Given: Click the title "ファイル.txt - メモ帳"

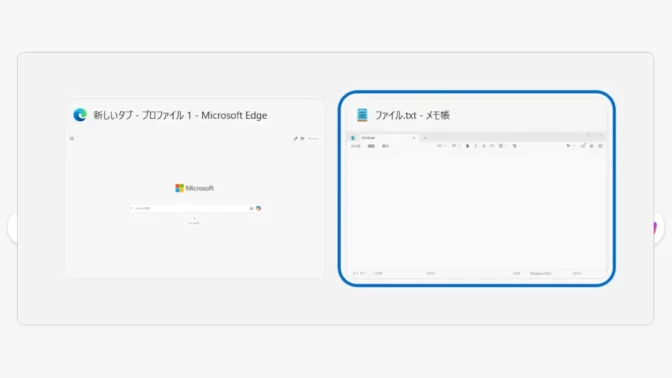Looking at the screenshot, I should tap(412, 115).
